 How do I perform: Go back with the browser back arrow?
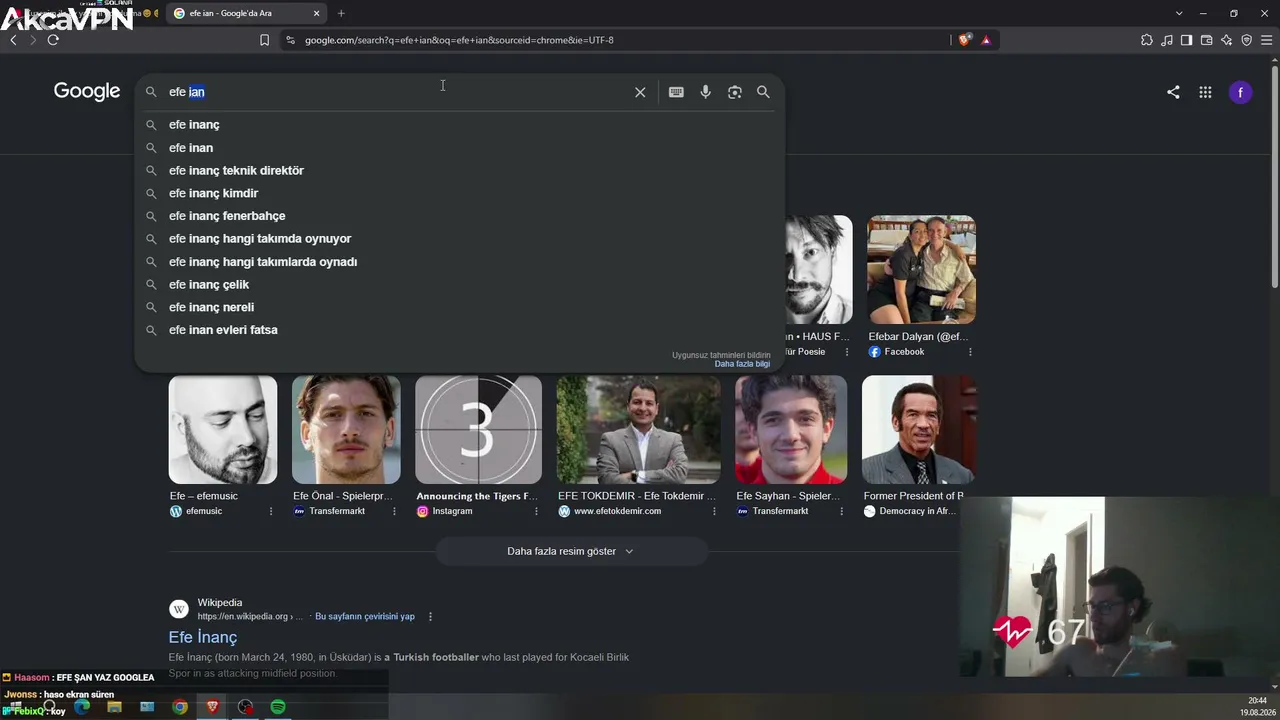click(x=13, y=40)
